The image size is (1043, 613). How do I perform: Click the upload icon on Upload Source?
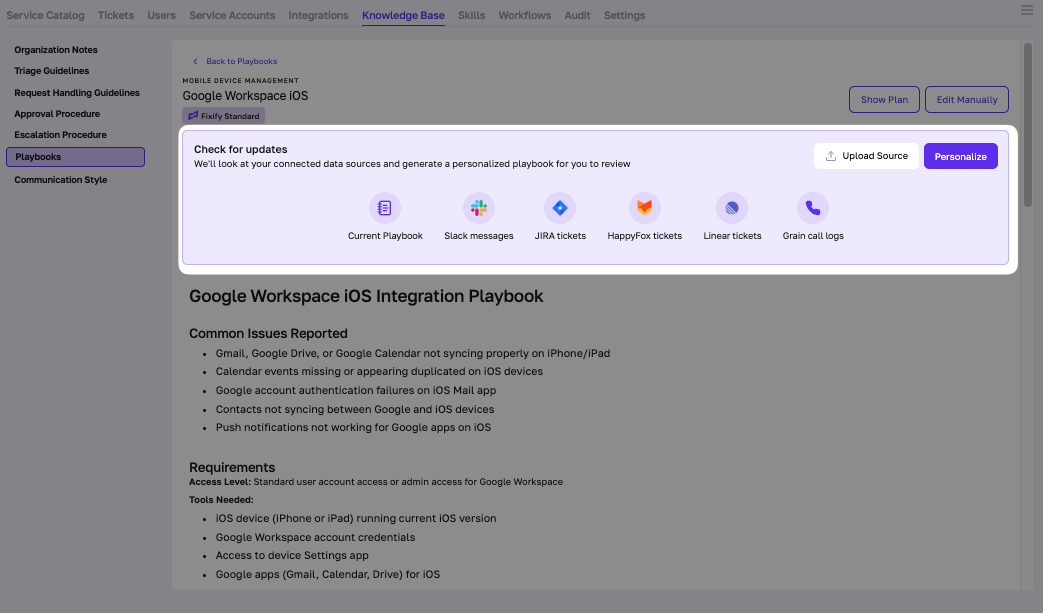click(830, 156)
